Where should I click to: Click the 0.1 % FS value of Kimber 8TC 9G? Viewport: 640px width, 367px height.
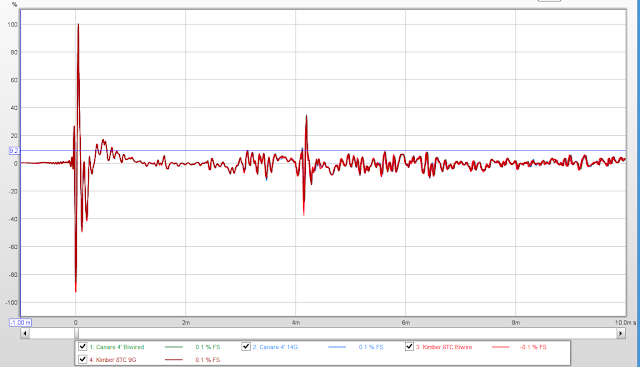tap(208, 360)
